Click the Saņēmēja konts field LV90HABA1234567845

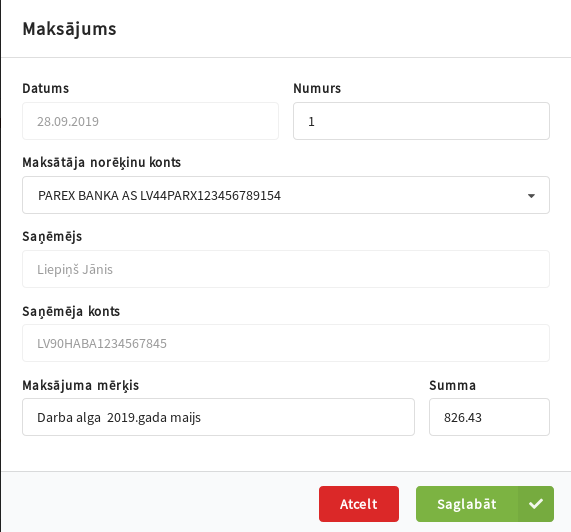tap(286, 343)
